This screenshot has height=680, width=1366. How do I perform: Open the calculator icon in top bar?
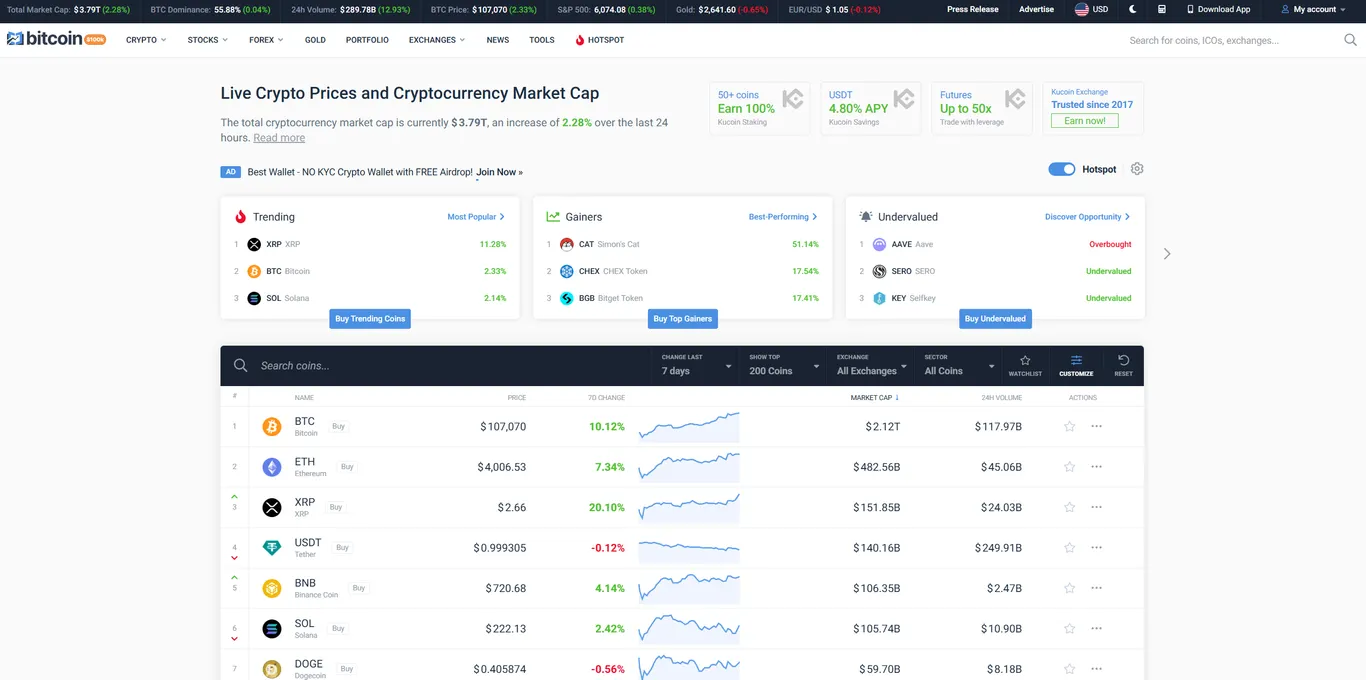(1161, 9)
